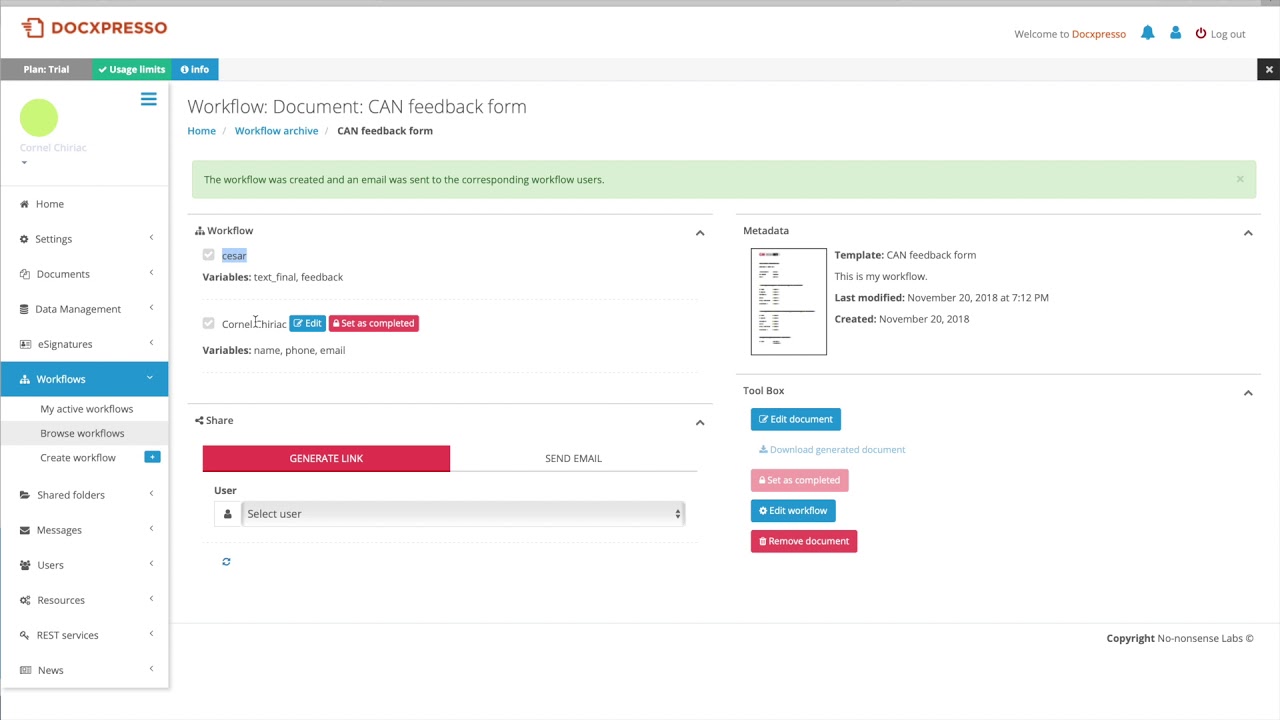Click the Home house icon in sidebar
The height and width of the screenshot is (720, 1280).
25,204
